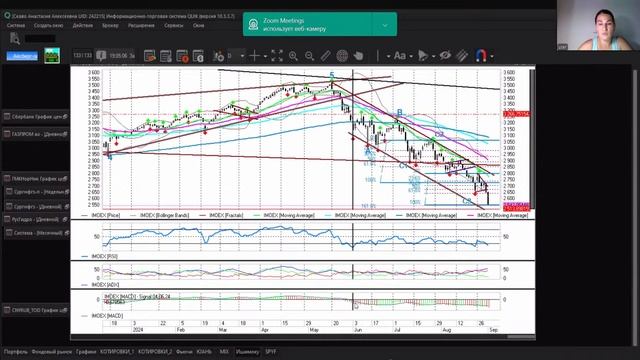Click the IMOEX [ADX] legend label
Screen dimensions: 640x360
point(105,284)
